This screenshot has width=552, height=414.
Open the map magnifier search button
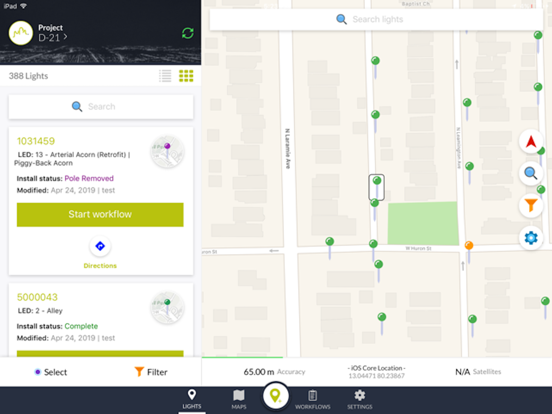coord(531,173)
